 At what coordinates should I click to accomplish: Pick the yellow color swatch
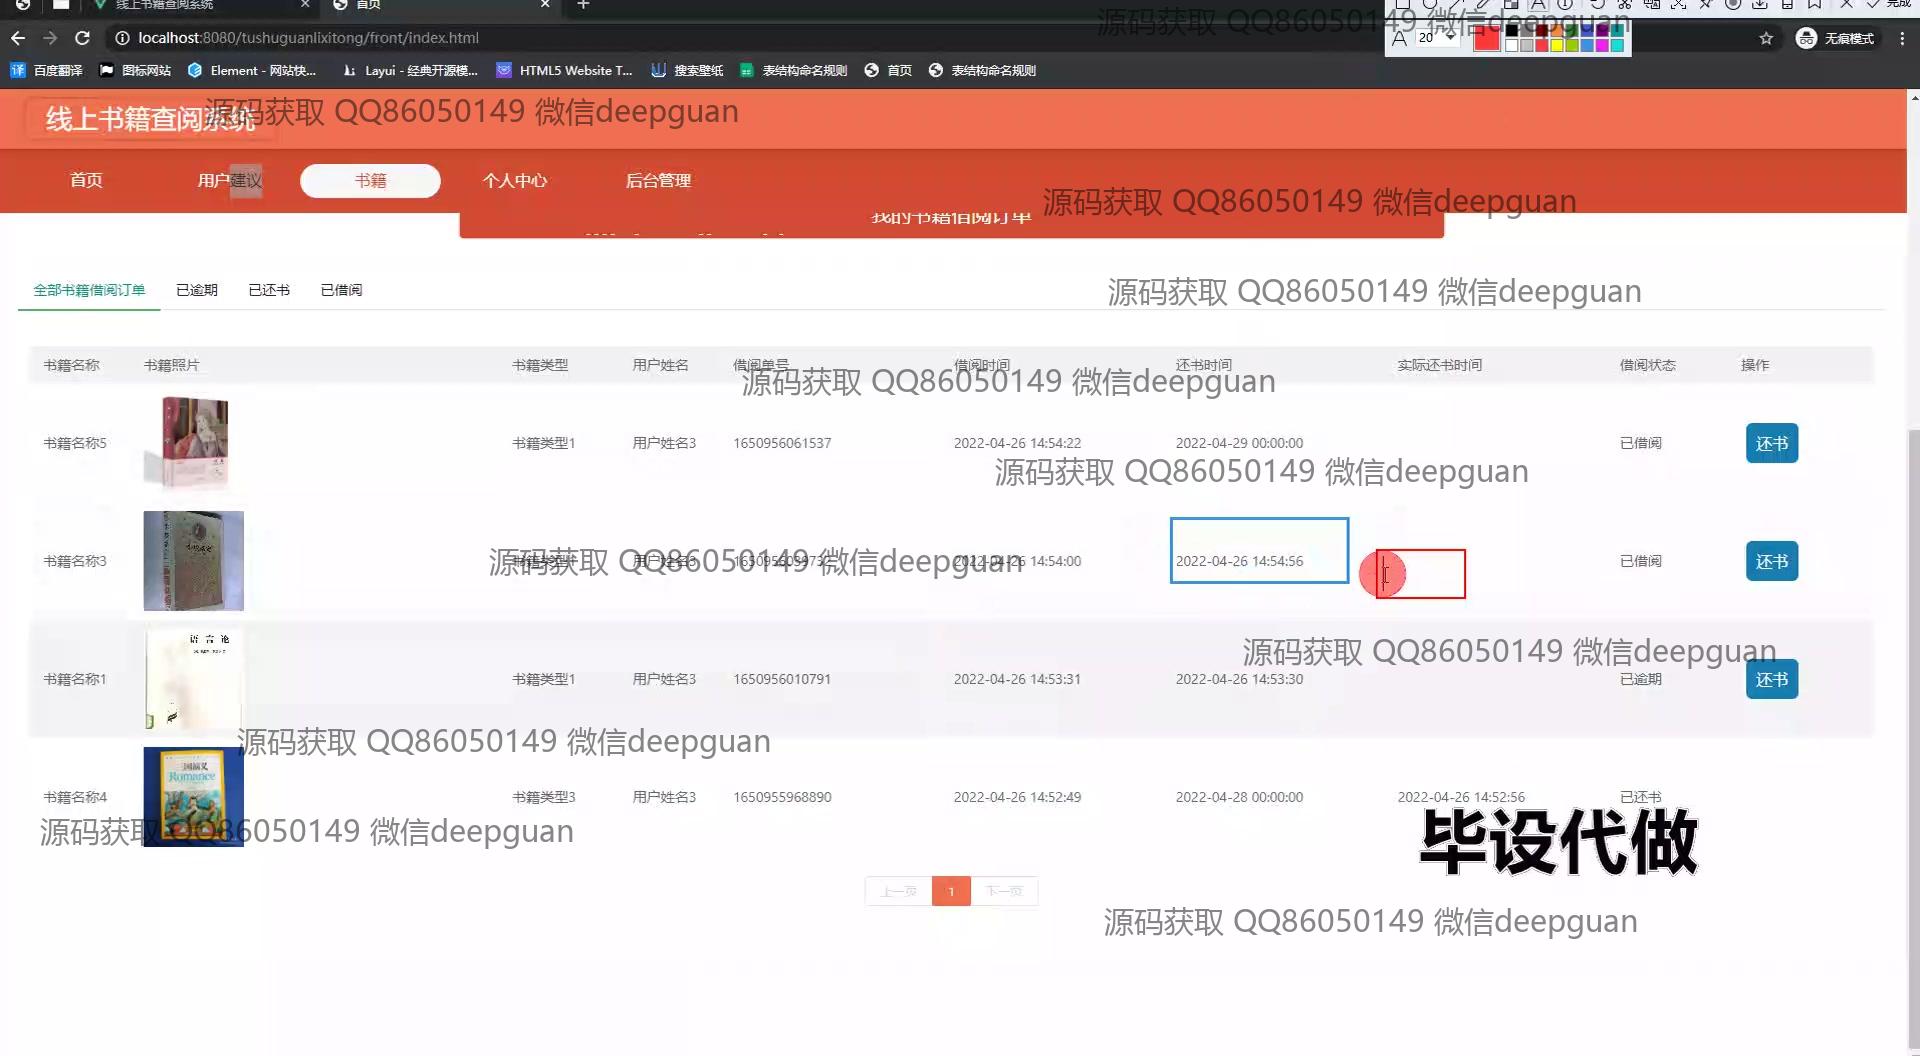coord(1556,45)
